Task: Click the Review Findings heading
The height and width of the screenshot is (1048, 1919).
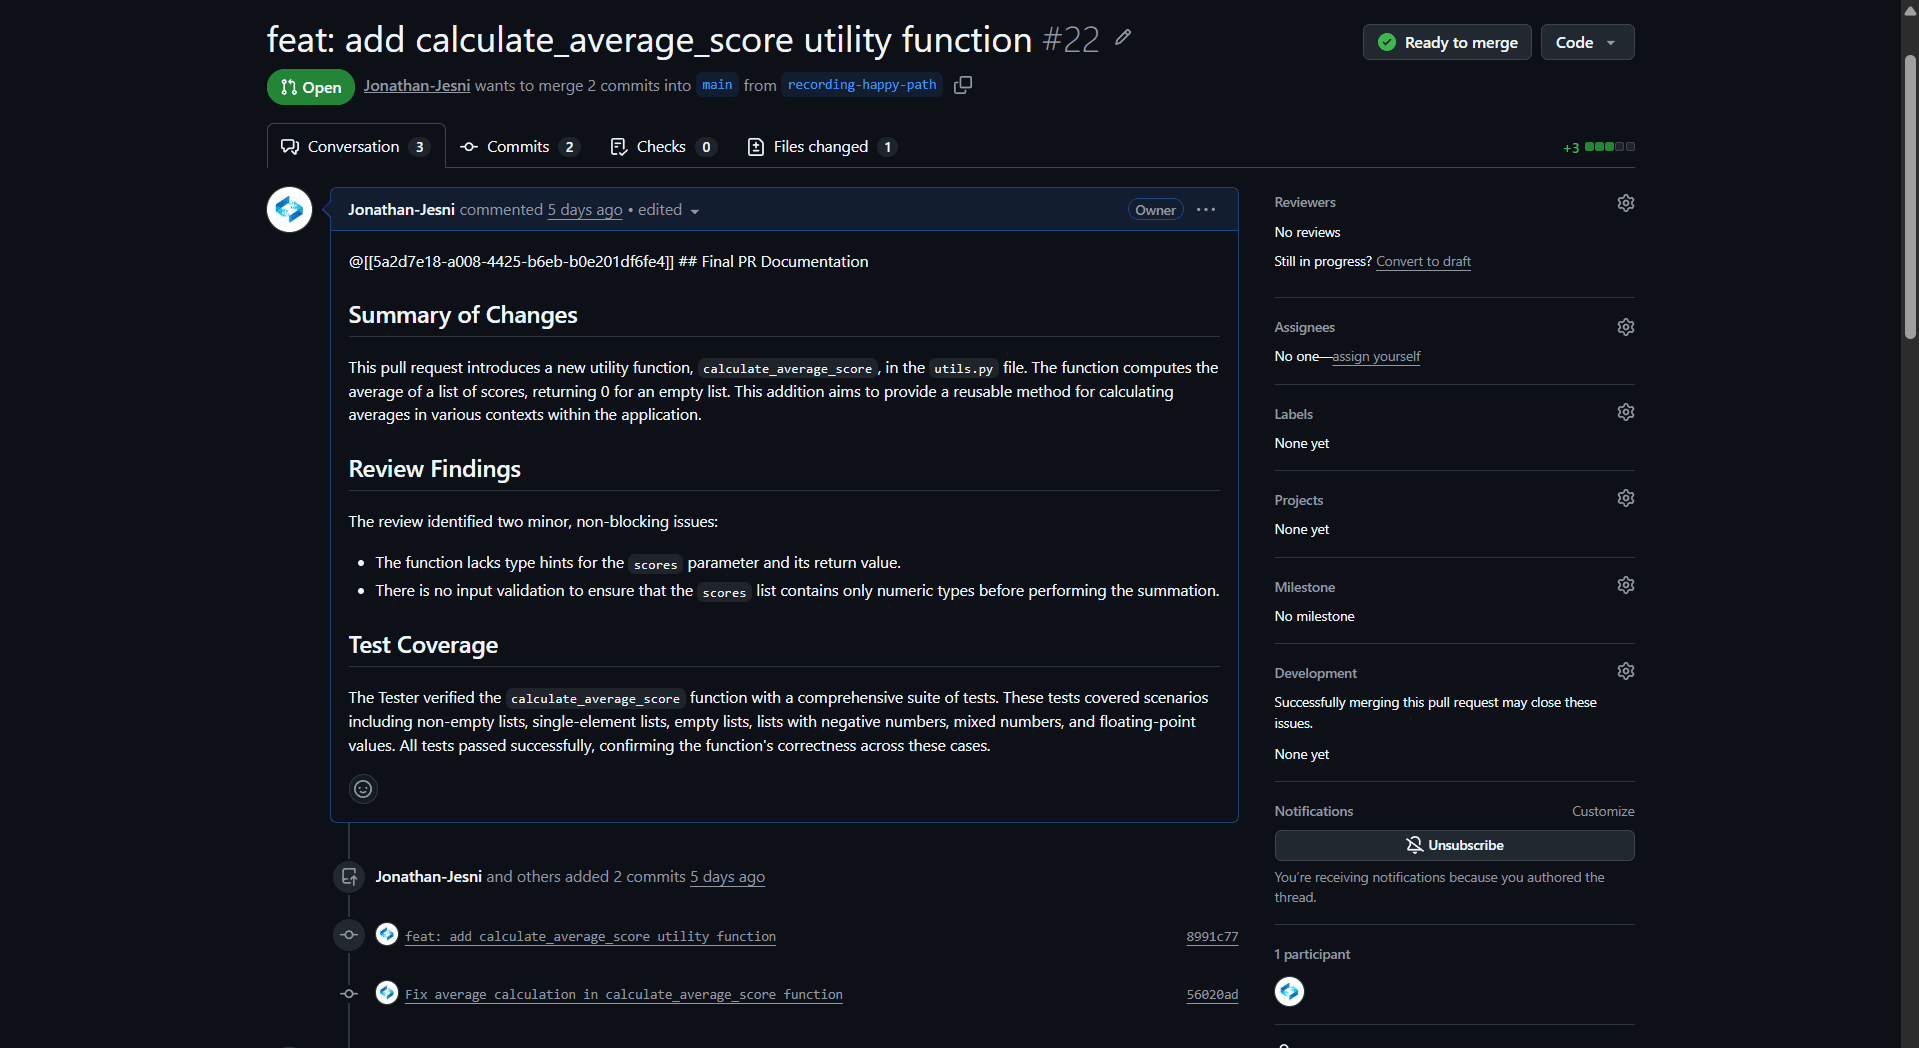Action: pyautogui.click(x=434, y=469)
